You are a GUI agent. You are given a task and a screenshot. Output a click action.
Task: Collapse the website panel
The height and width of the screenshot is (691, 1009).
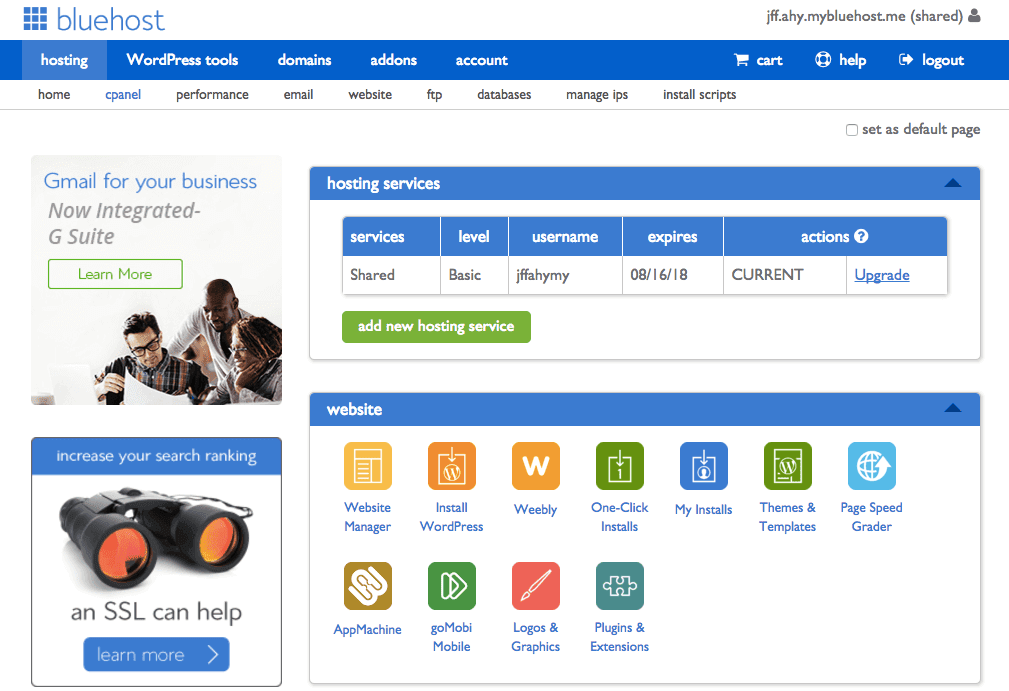[x=953, y=408]
